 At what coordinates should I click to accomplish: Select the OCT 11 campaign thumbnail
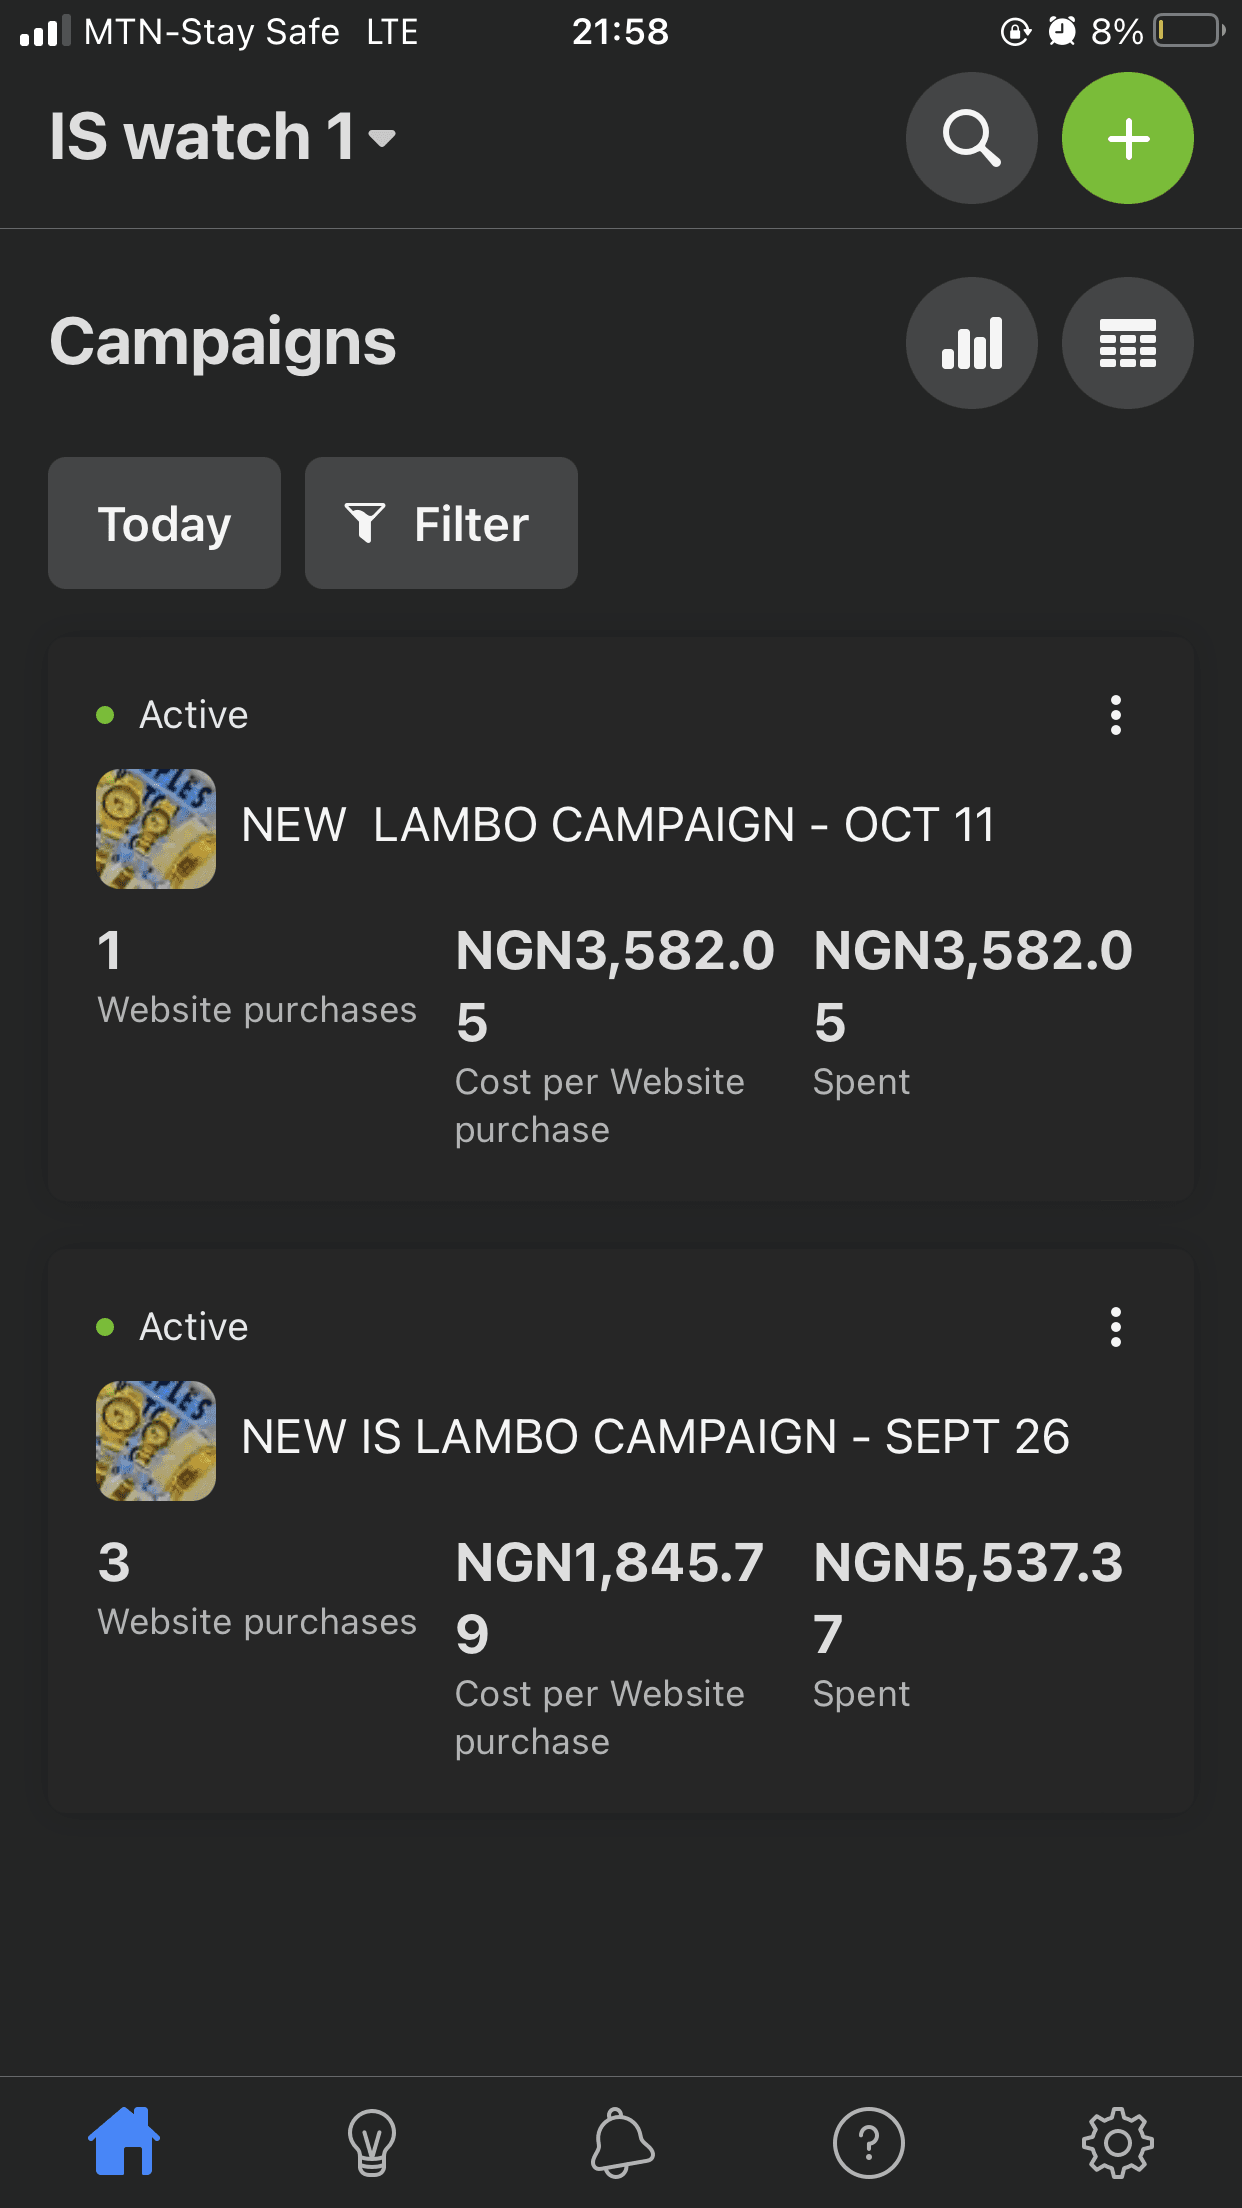tap(156, 829)
